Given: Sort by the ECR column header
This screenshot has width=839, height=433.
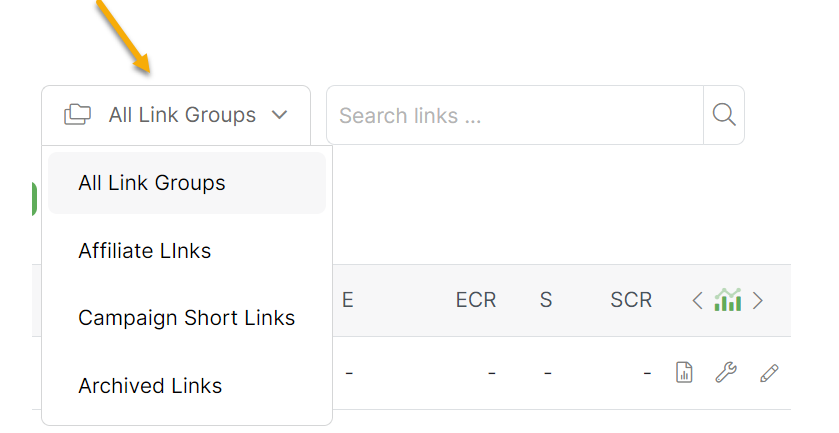Looking at the screenshot, I should click(476, 300).
